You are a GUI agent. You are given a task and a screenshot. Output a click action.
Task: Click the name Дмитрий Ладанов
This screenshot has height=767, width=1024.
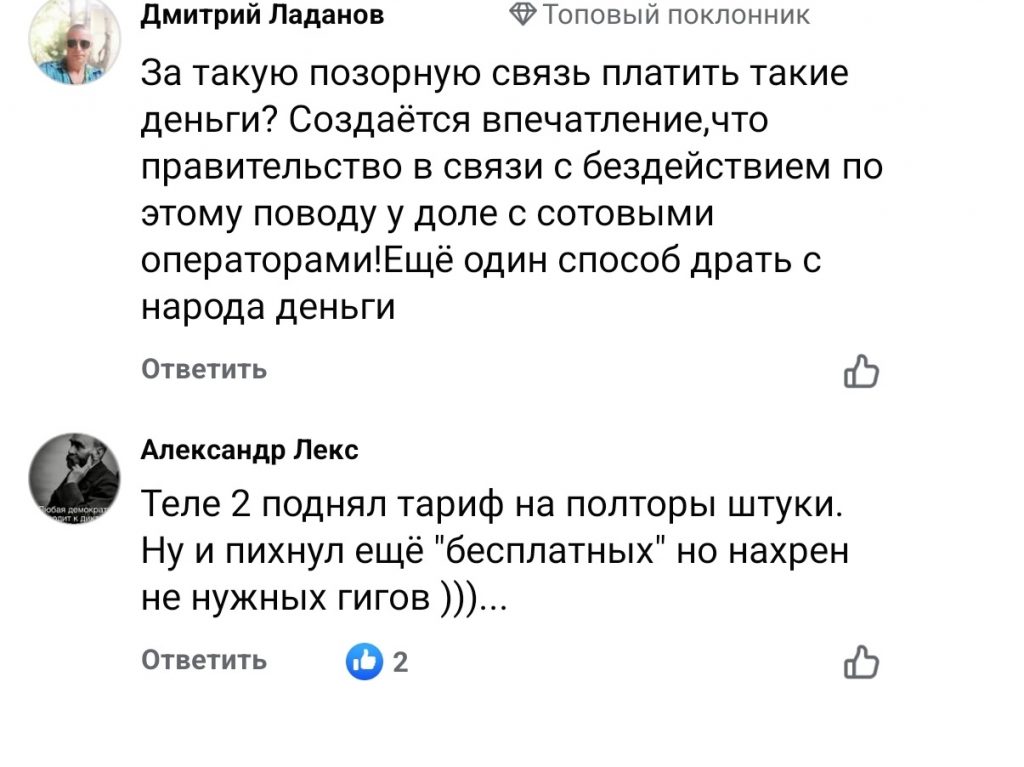[x=262, y=14]
